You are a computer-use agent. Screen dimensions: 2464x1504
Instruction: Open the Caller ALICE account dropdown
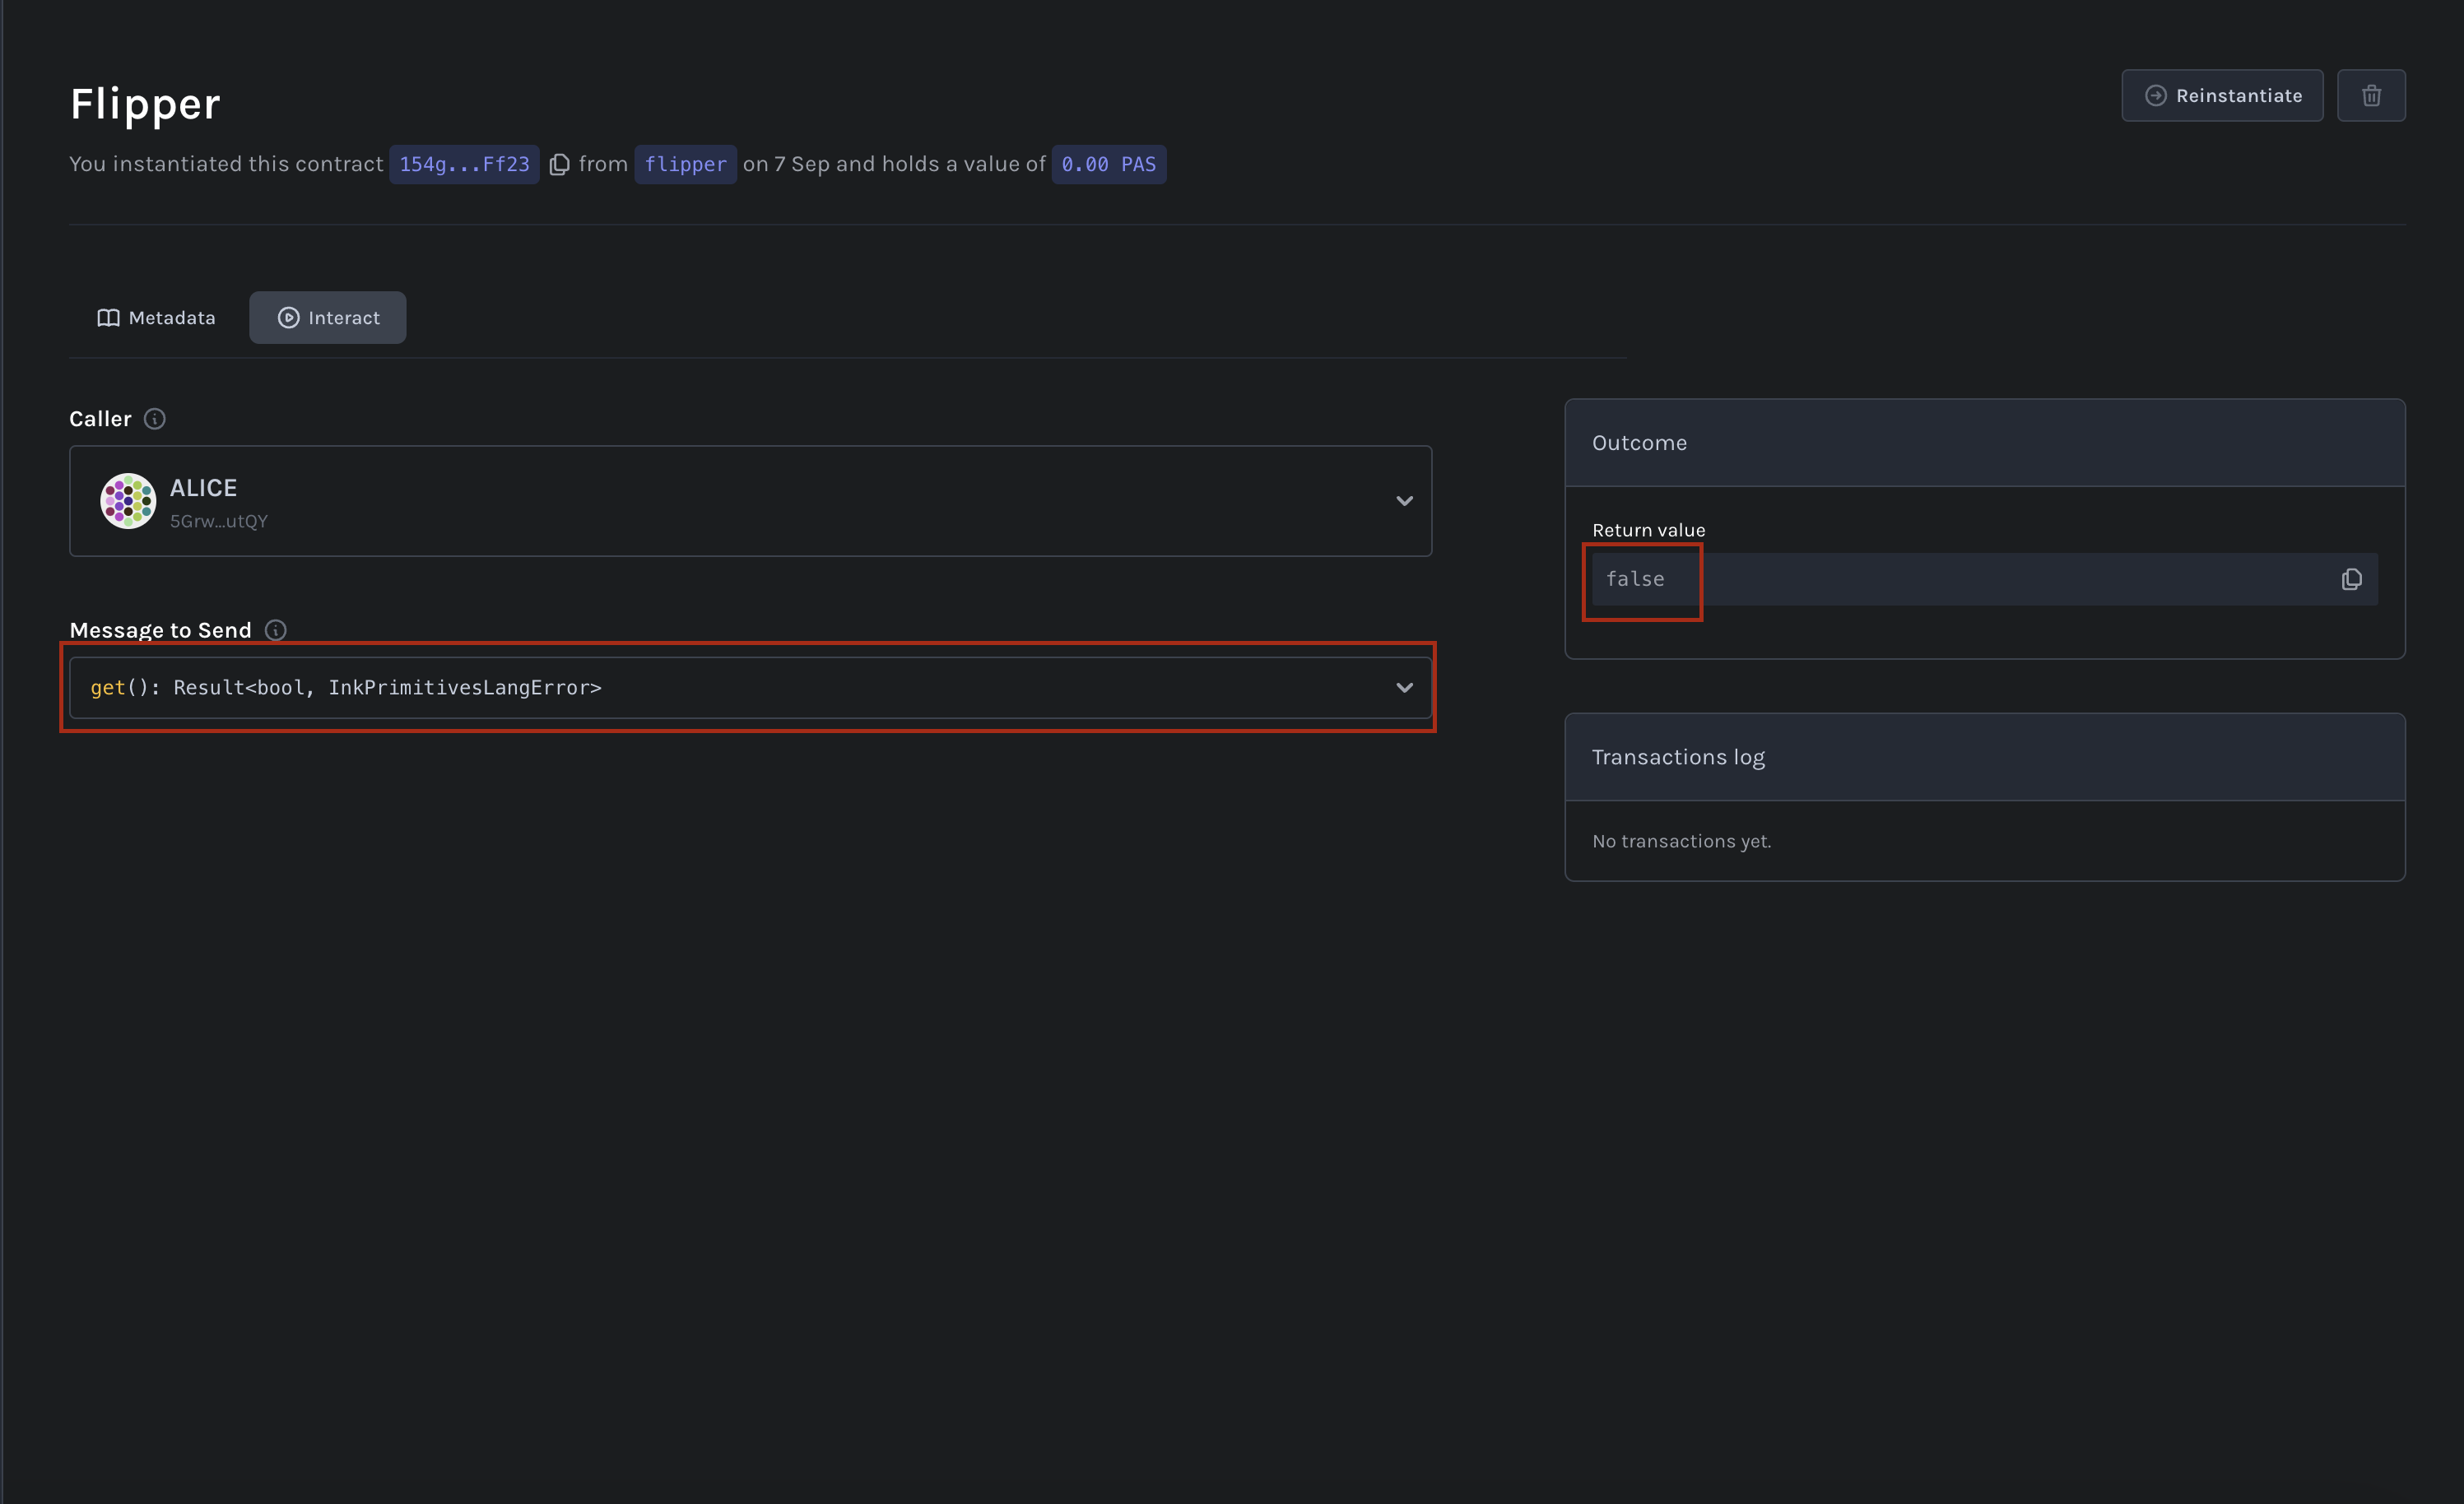click(x=750, y=501)
